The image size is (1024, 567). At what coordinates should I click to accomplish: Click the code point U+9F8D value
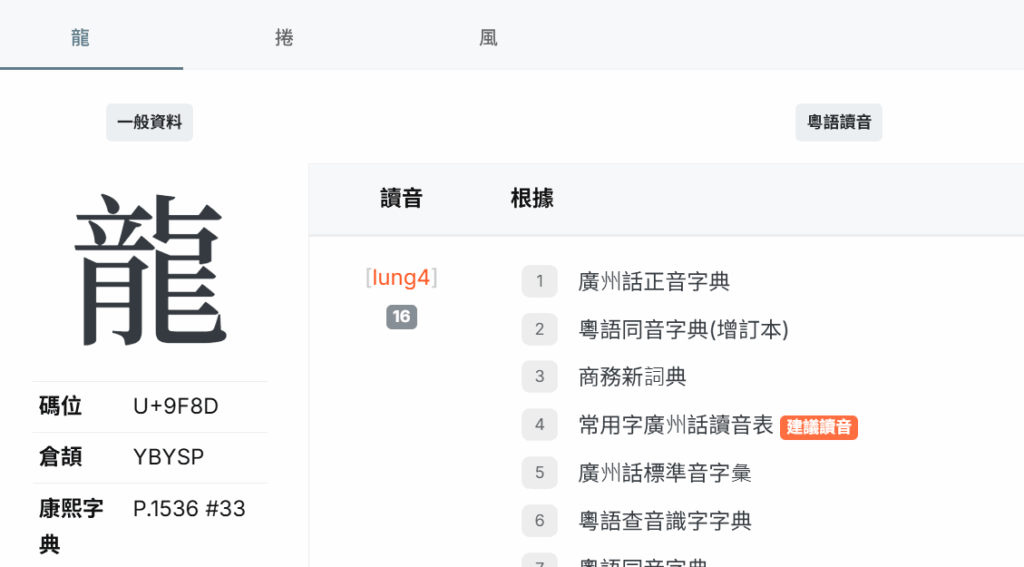coord(175,407)
